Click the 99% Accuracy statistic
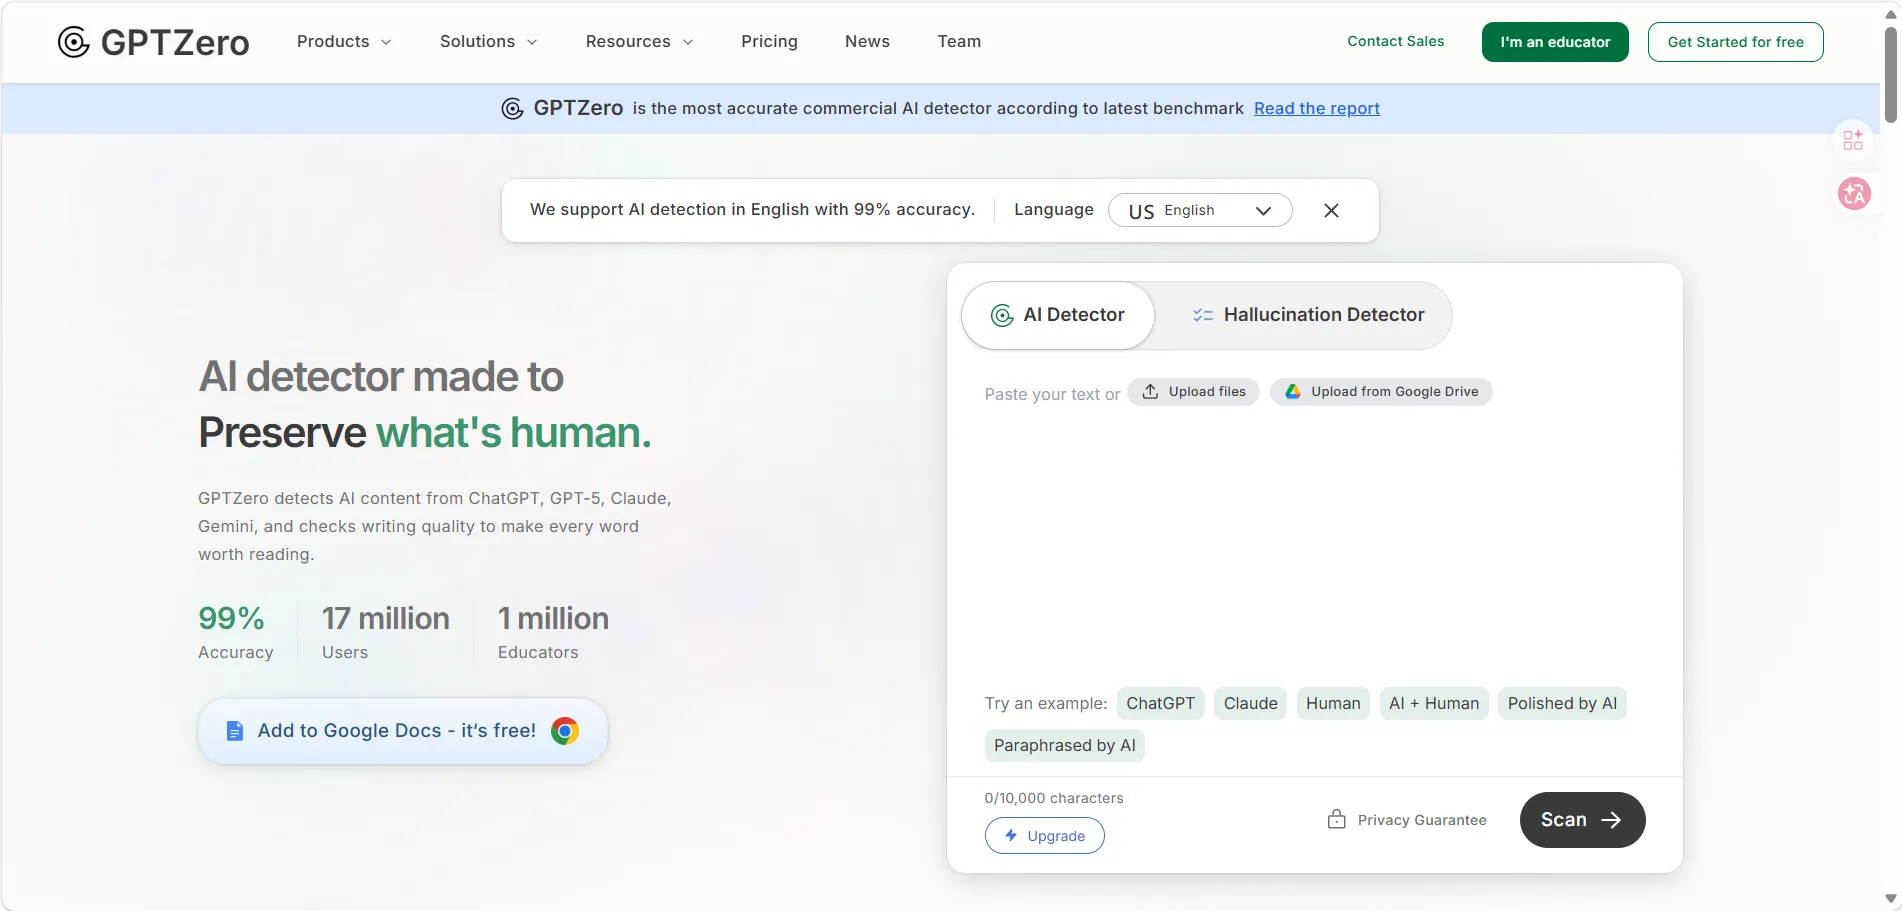This screenshot has height=911, width=1902. tap(236, 632)
